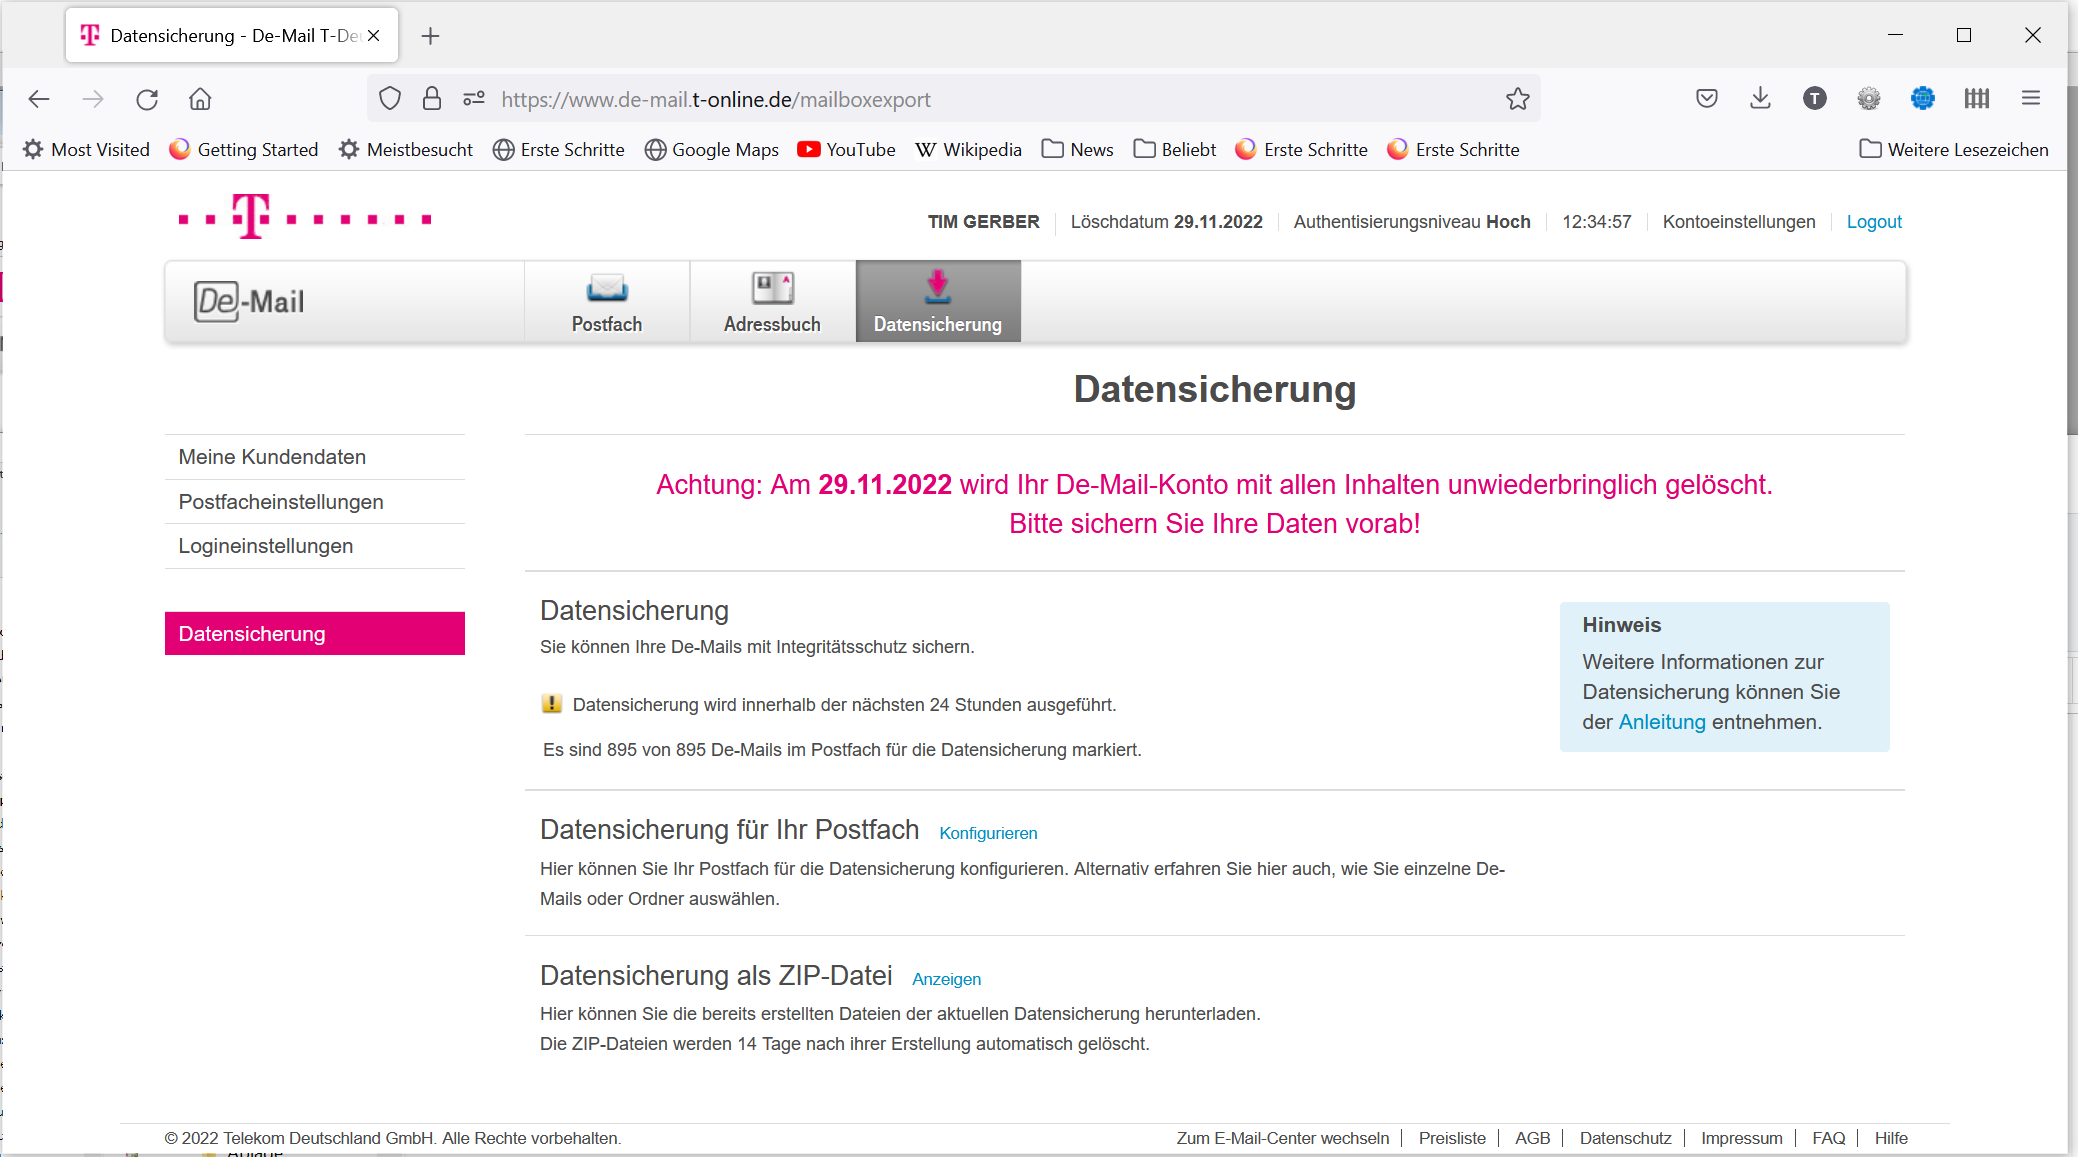Click the Logout link
The width and height of the screenshot is (2078, 1157).
[1873, 222]
